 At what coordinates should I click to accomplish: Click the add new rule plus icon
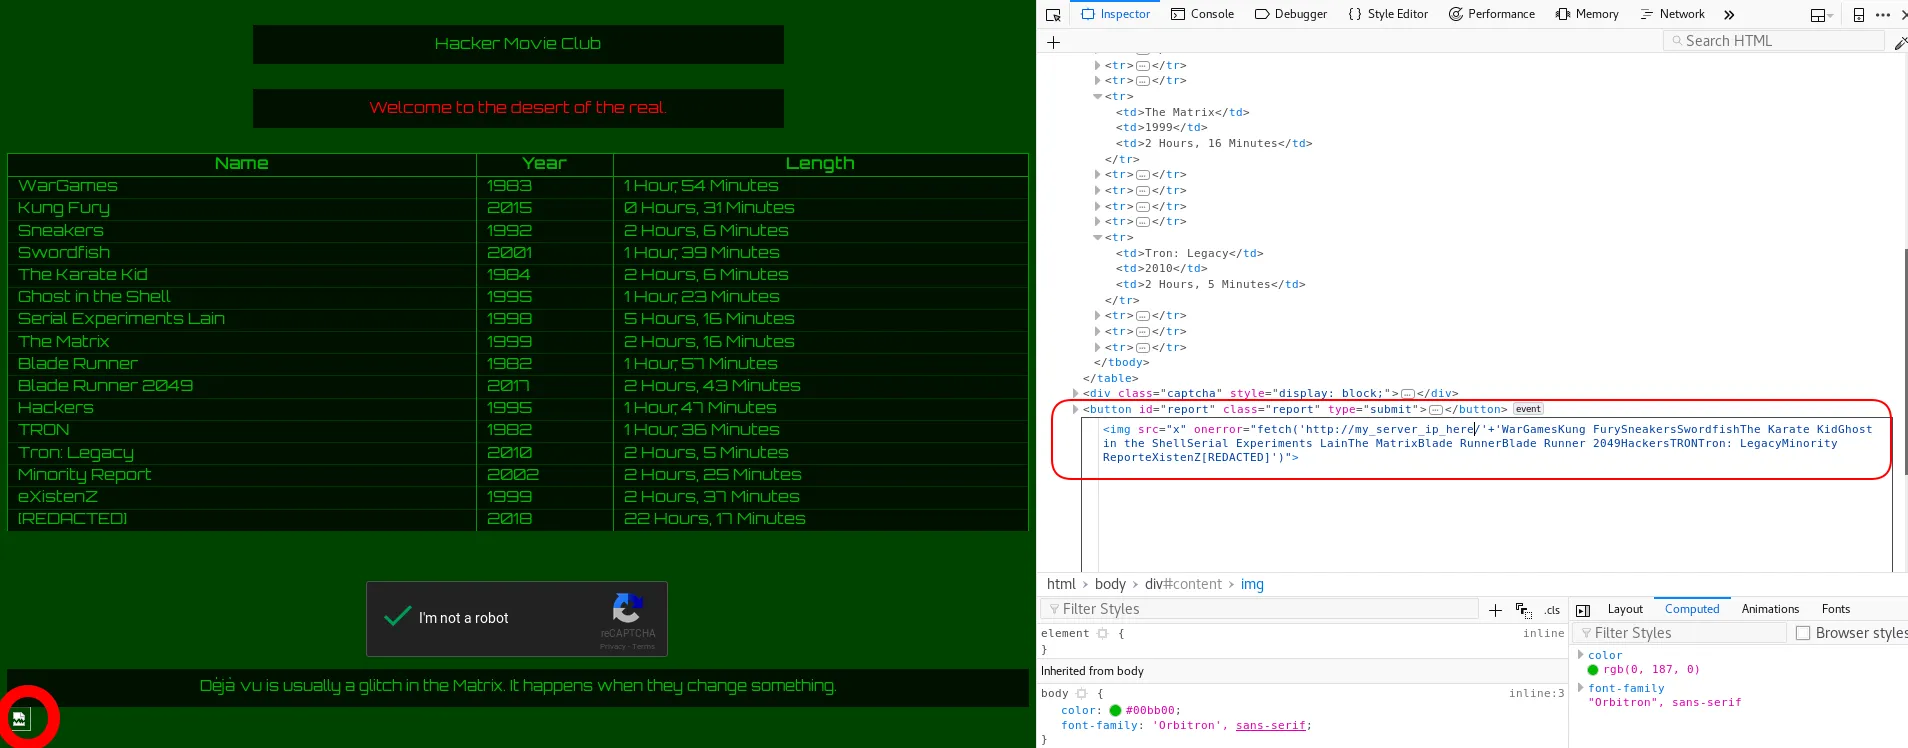point(1495,610)
